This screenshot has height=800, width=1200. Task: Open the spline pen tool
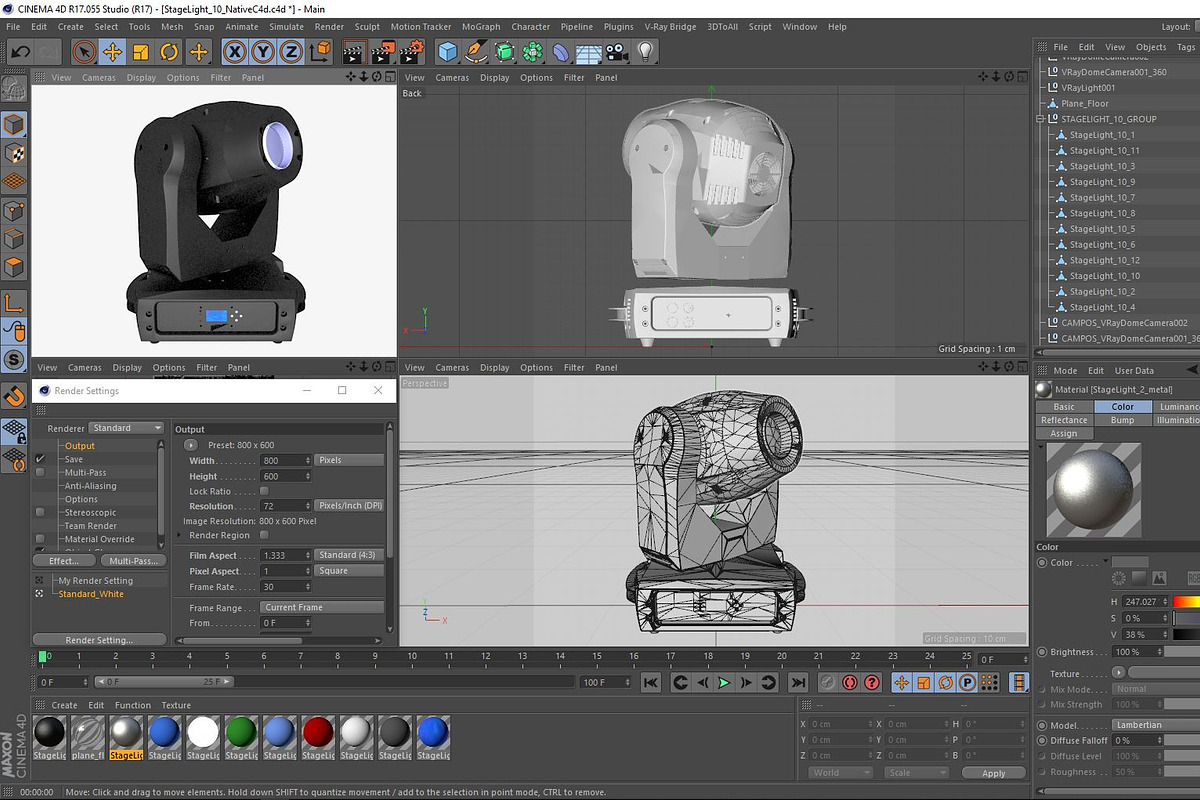[477, 52]
